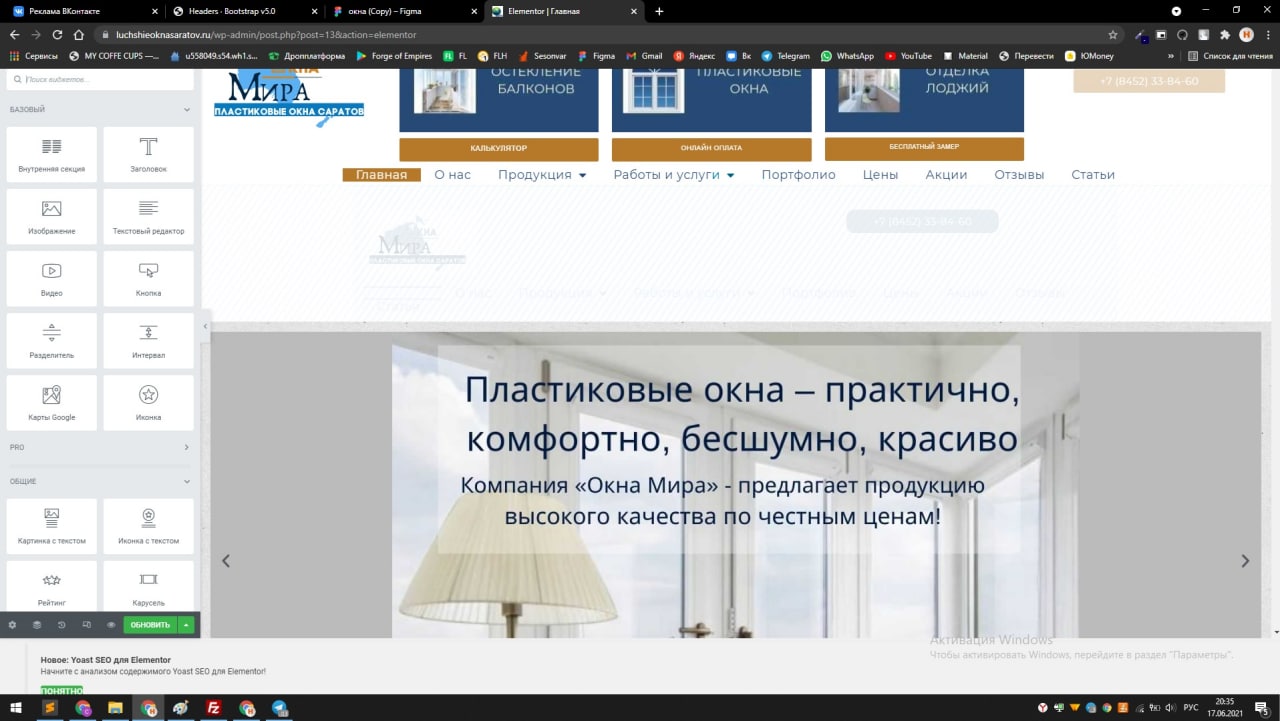
Task: Expand the PRO widget category
Action: click(100, 447)
